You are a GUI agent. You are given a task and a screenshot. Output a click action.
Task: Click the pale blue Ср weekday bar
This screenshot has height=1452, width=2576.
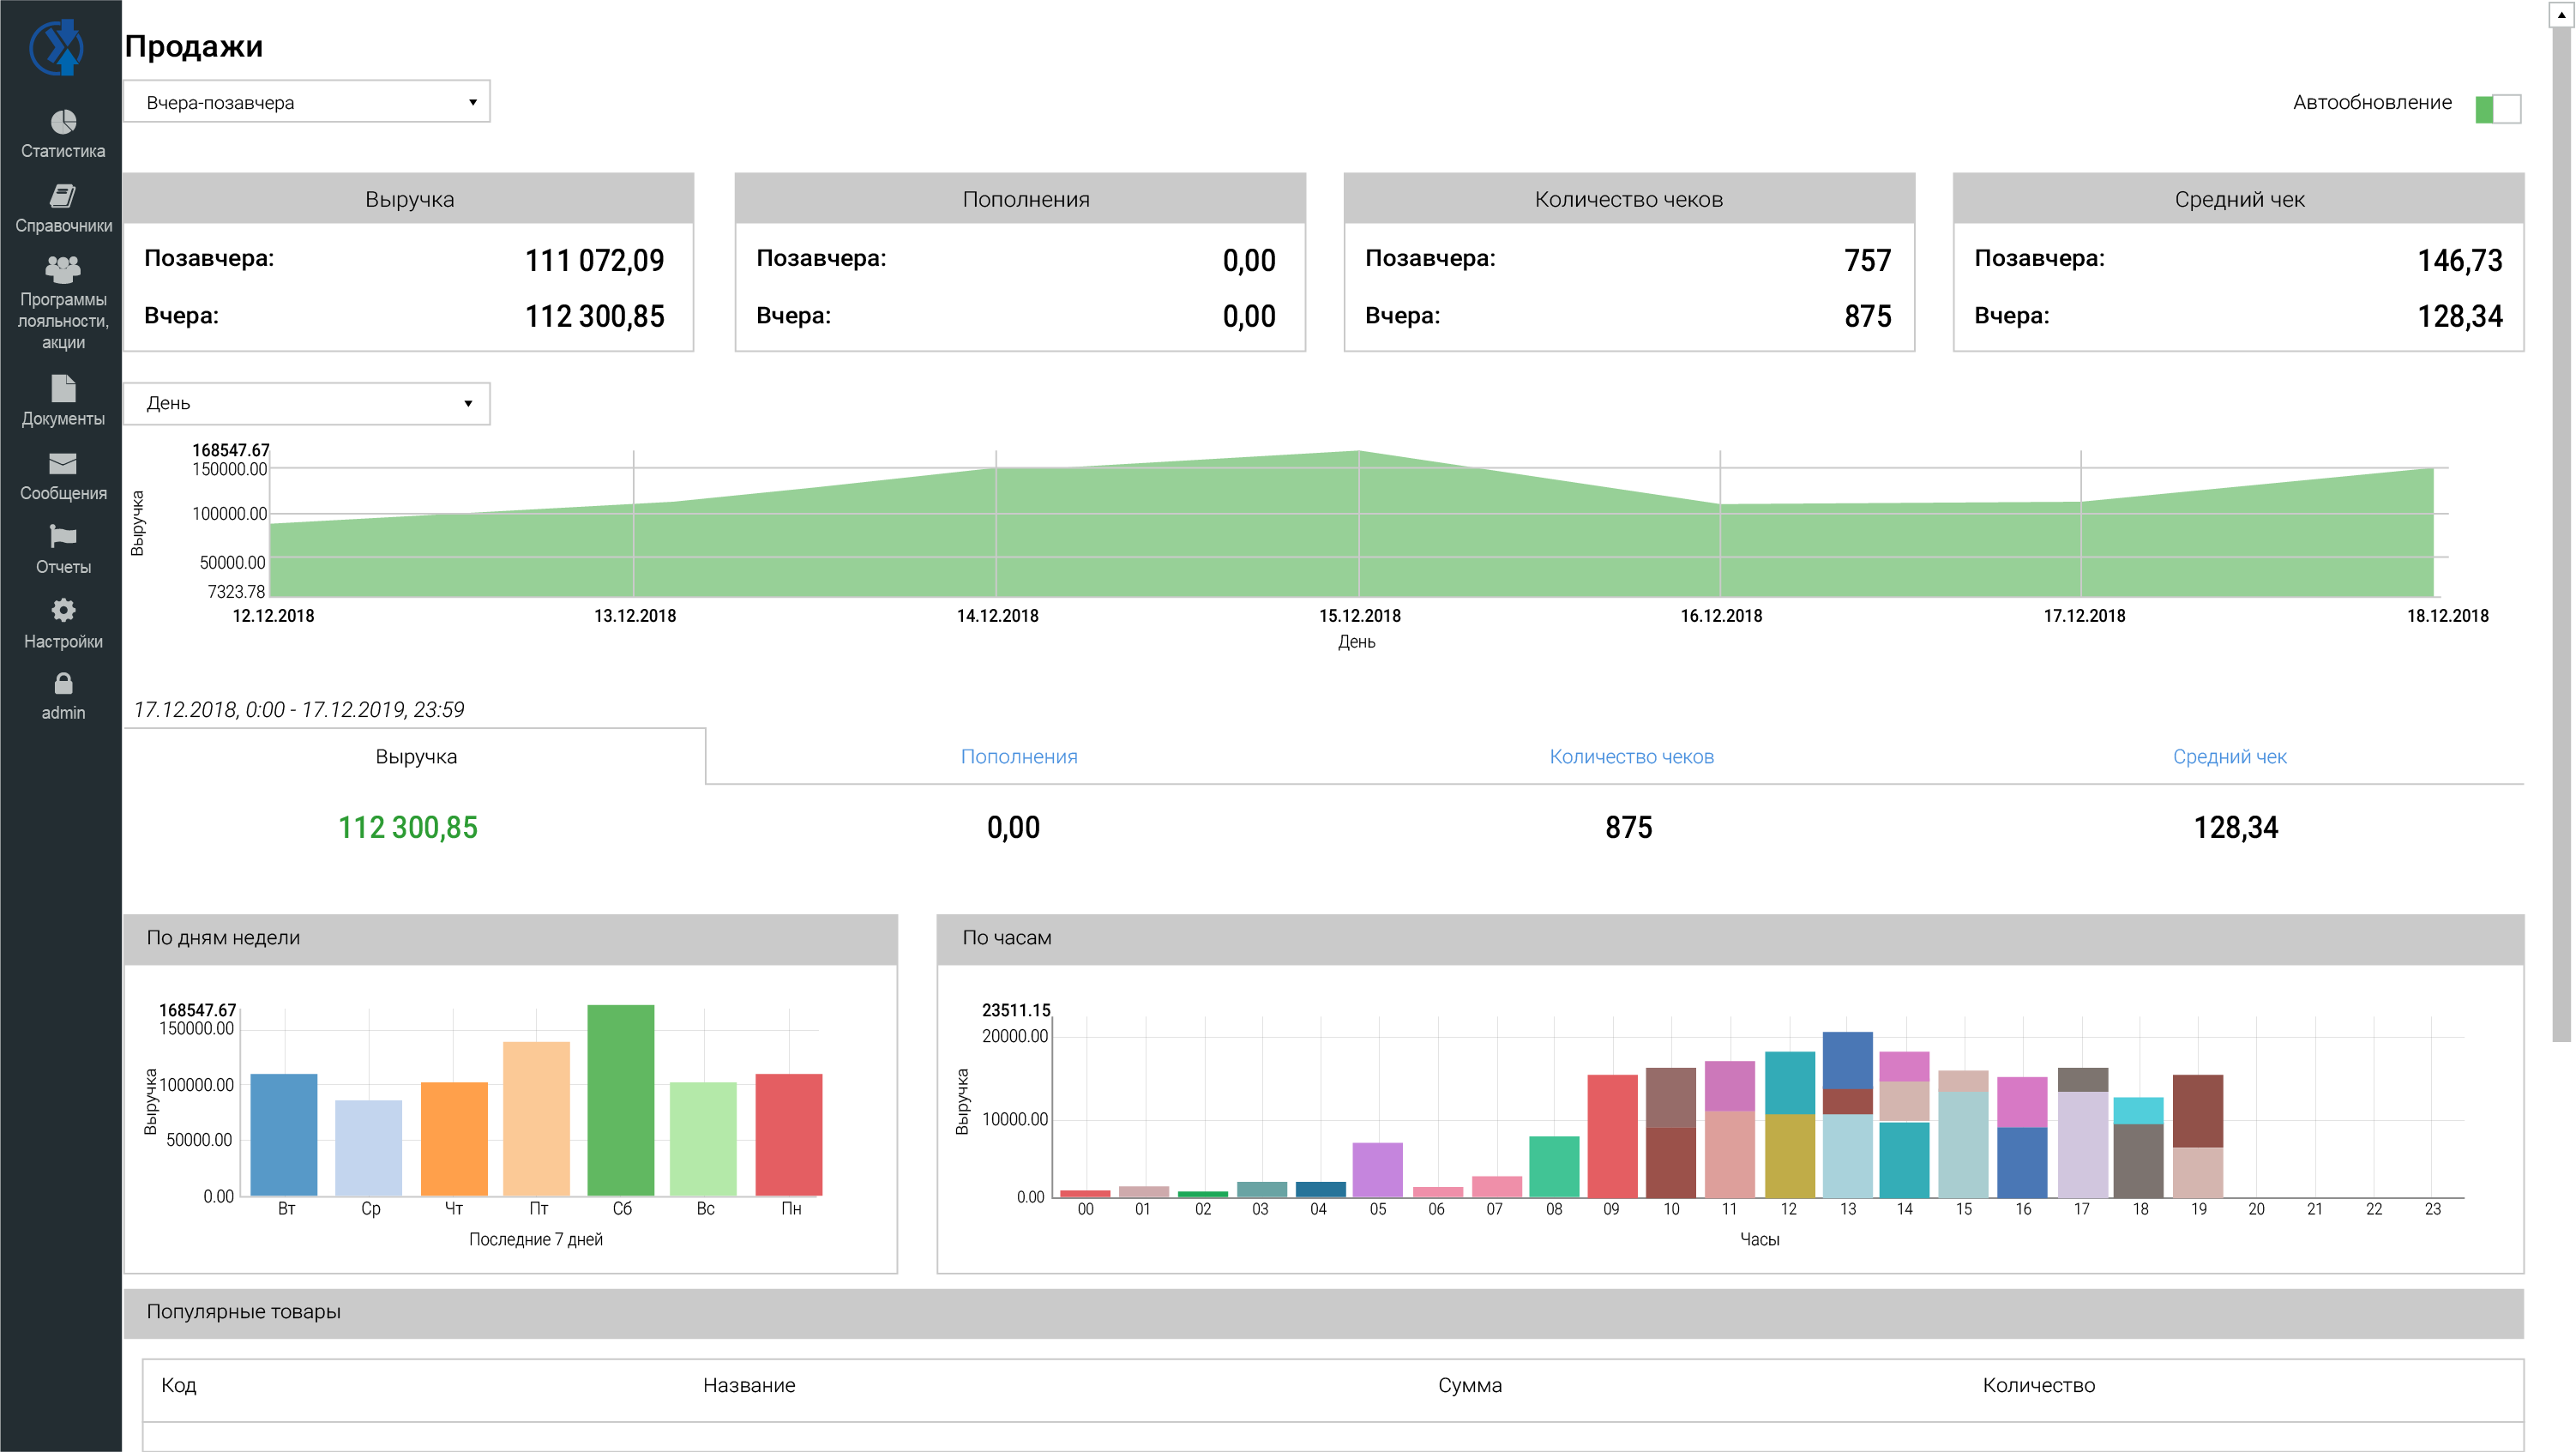click(369, 1148)
